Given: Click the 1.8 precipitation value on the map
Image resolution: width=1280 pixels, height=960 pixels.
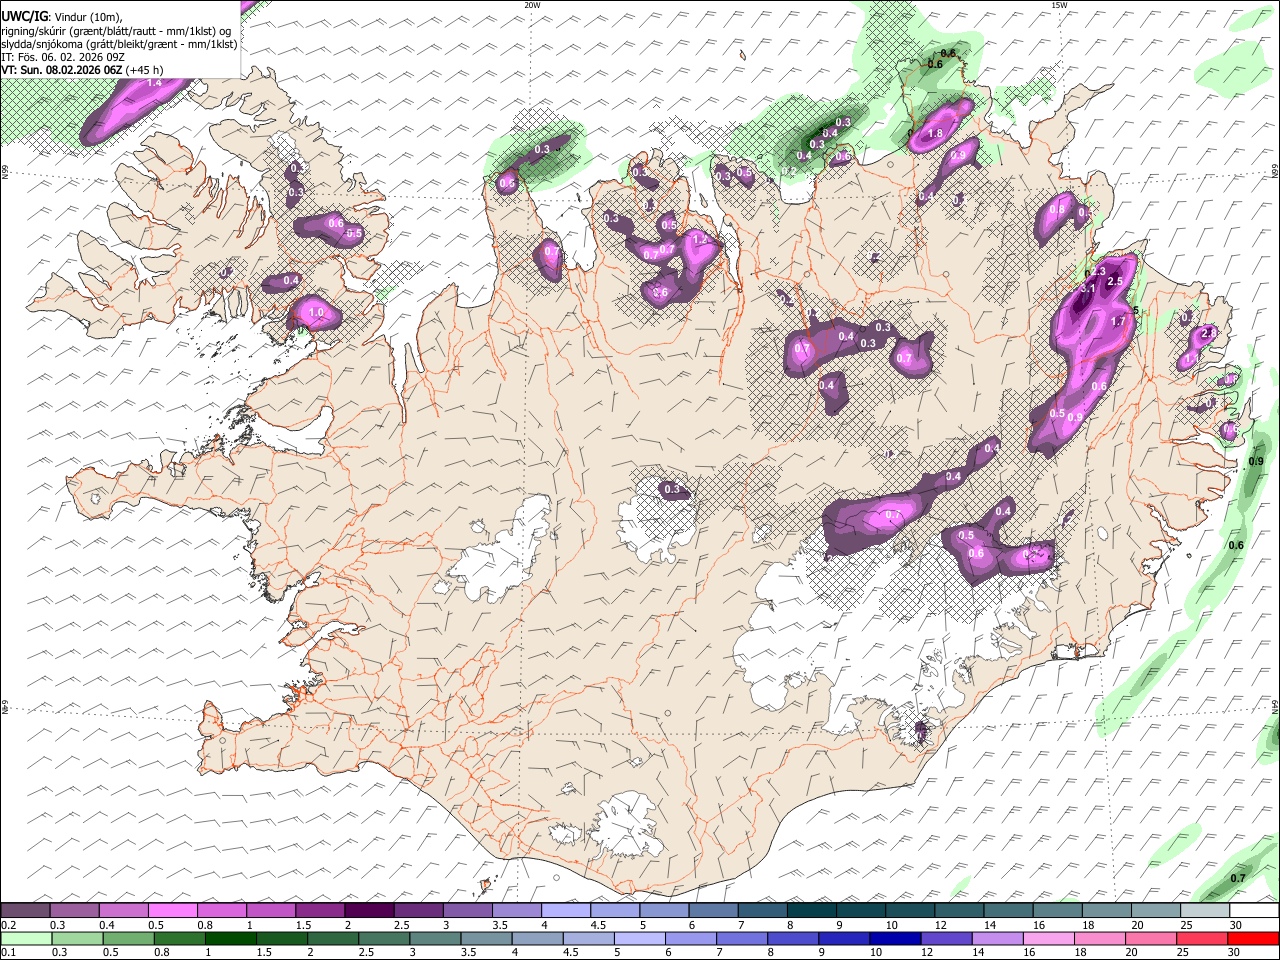Looking at the screenshot, I should (936, 134).
